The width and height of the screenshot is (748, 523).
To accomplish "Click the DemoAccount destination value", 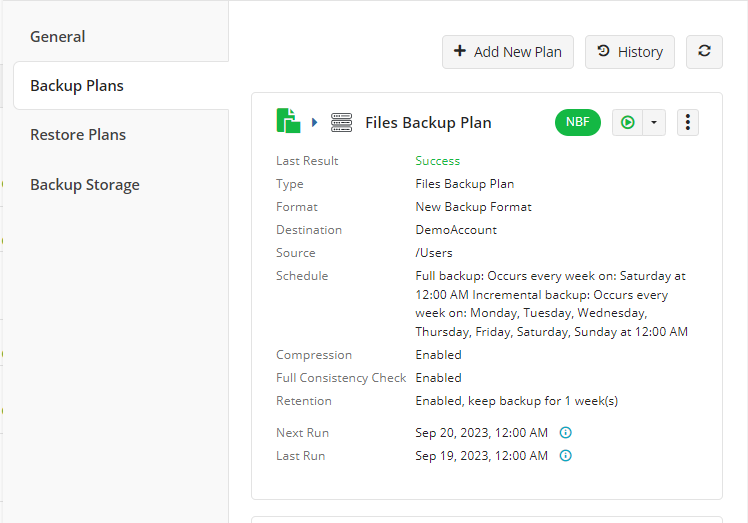I will point(456,230).
